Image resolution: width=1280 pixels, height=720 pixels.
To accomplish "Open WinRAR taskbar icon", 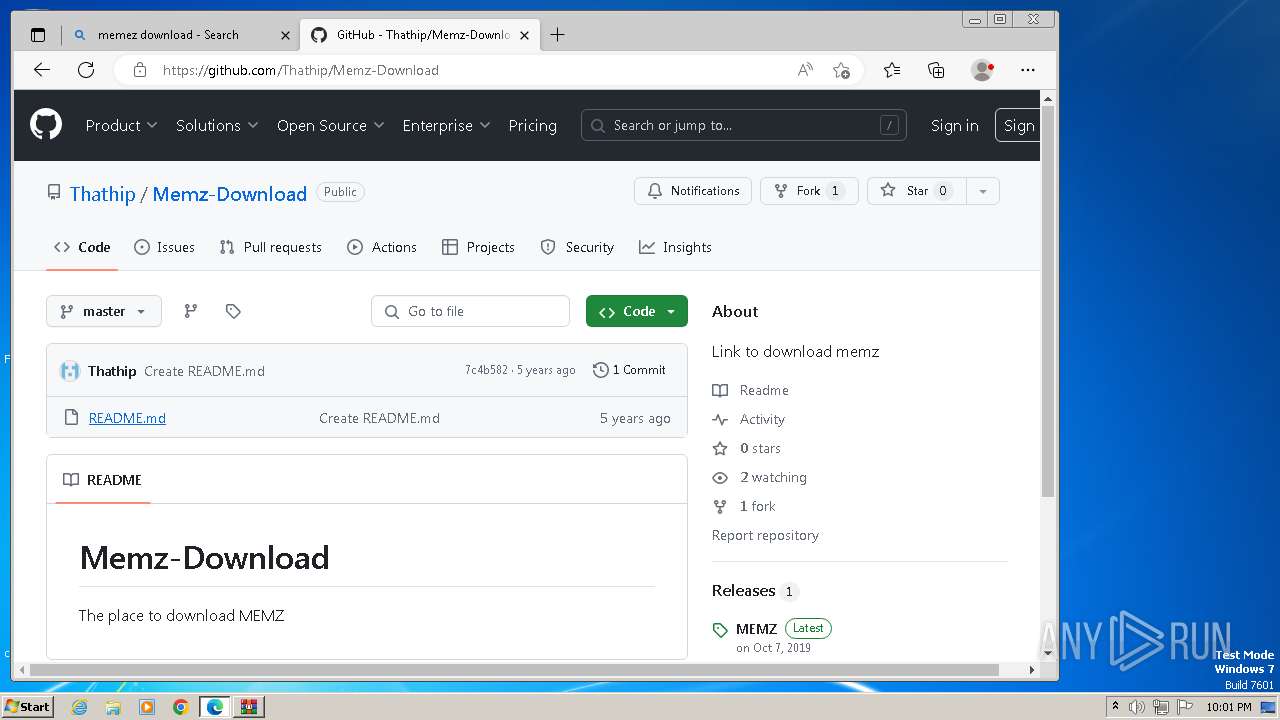I will 248,707.
